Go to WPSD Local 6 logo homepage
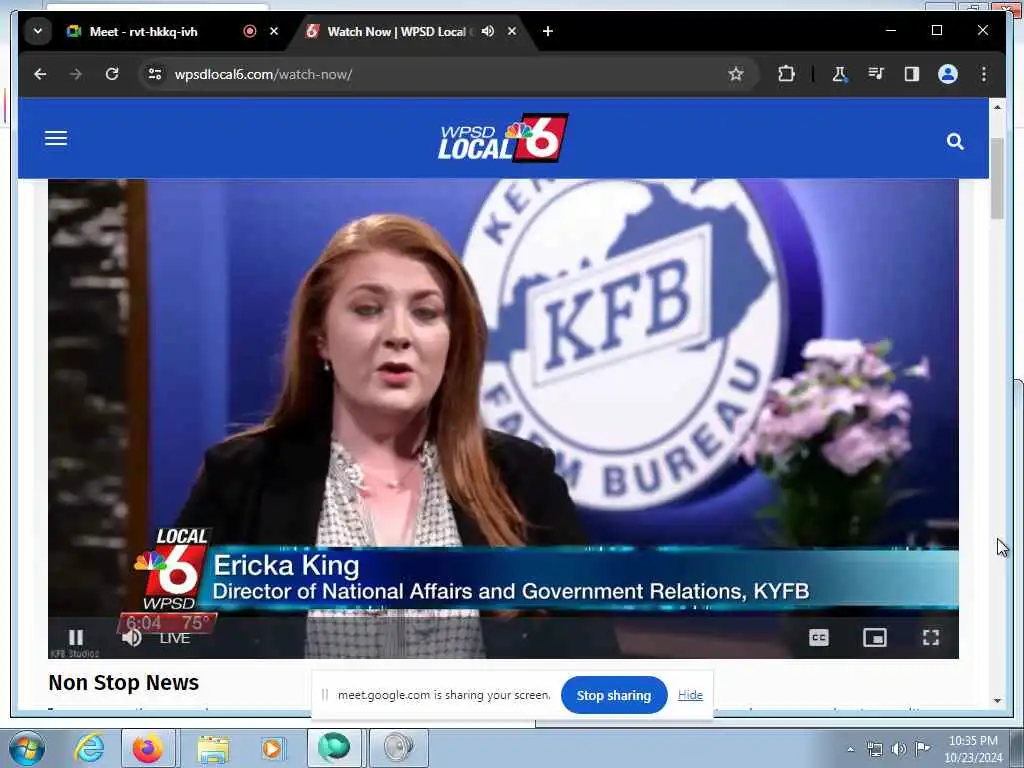1024x768 pixels. 502,138
